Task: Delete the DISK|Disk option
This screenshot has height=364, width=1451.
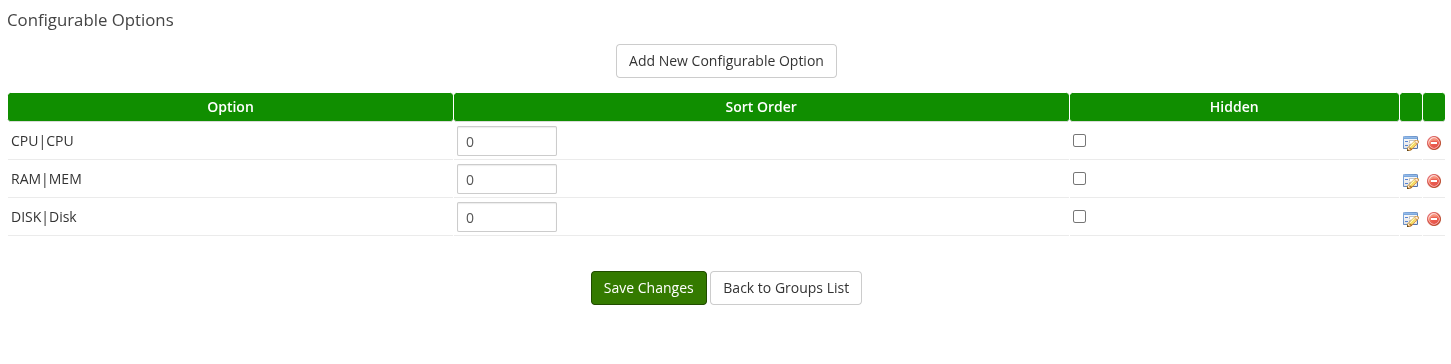Action: pos(1433,219)
